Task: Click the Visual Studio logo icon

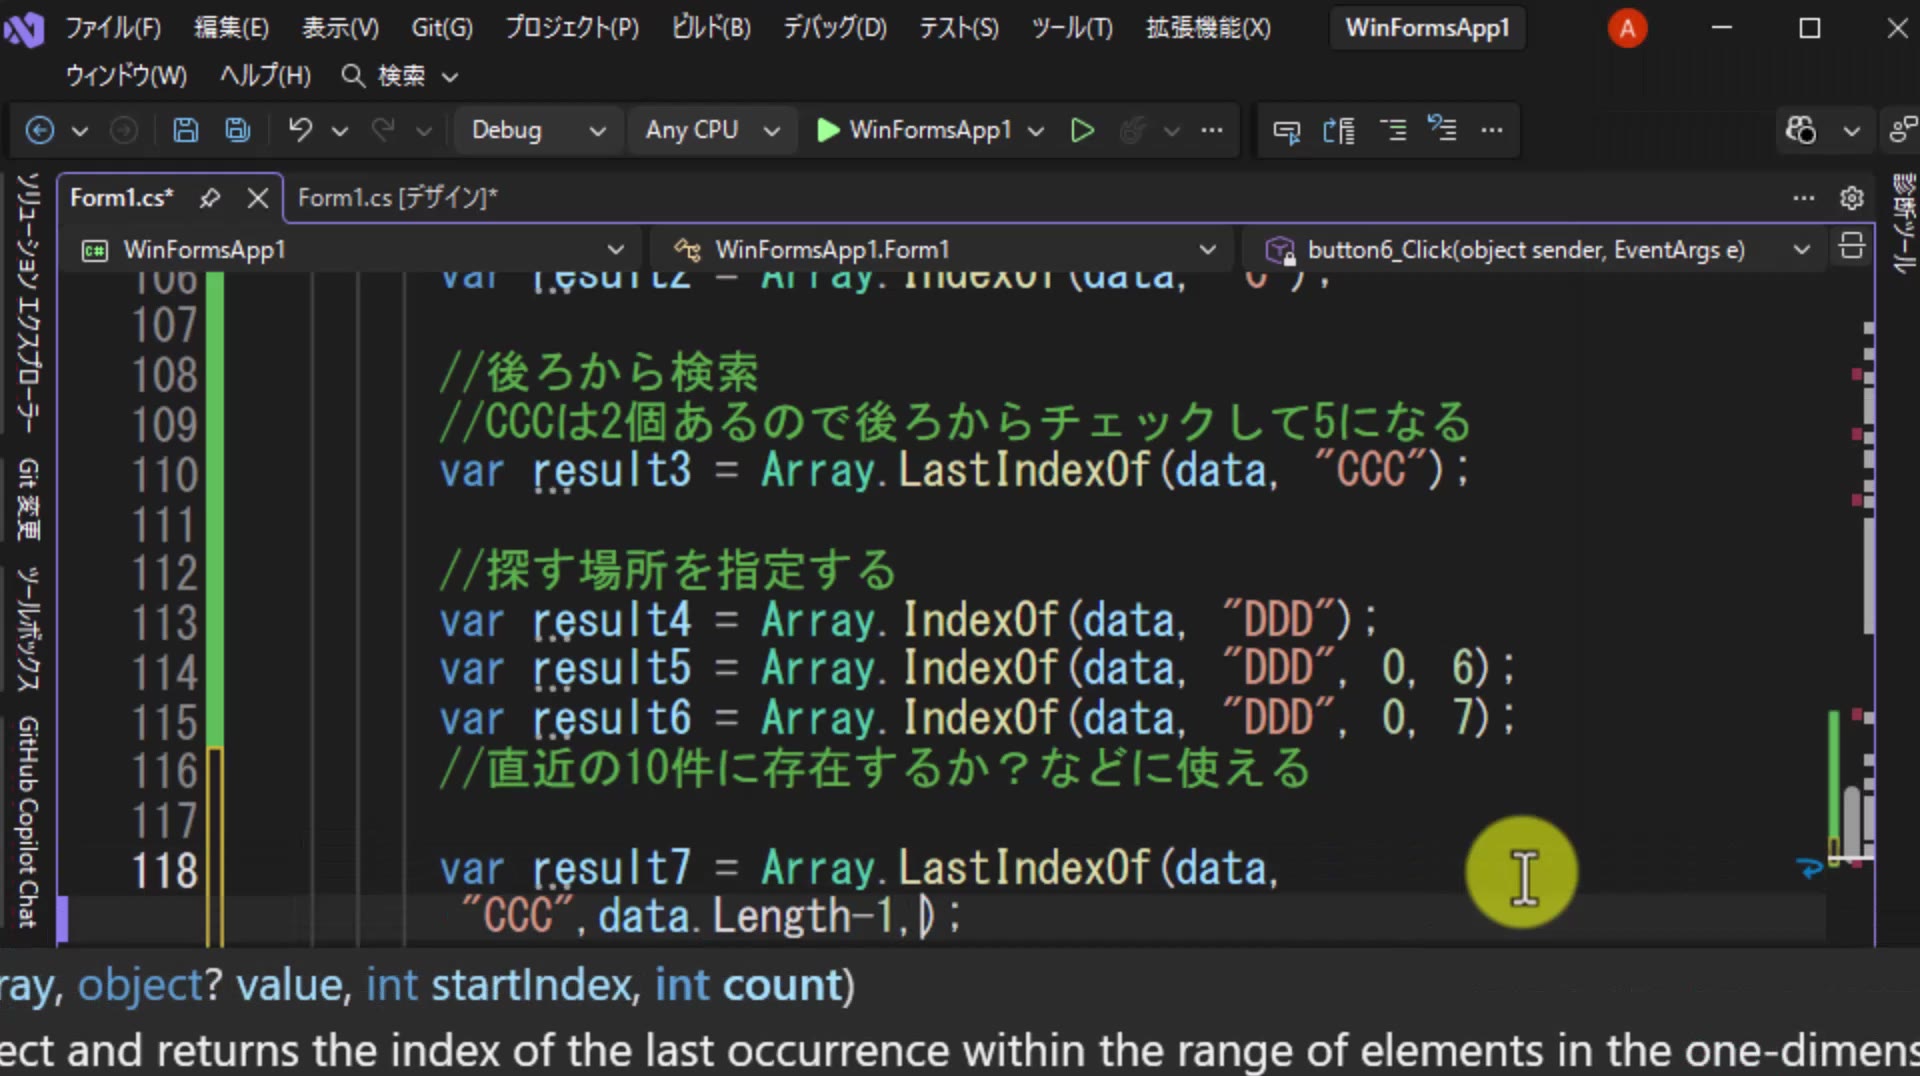Action: pyautogui.click(x=24, y=30)
